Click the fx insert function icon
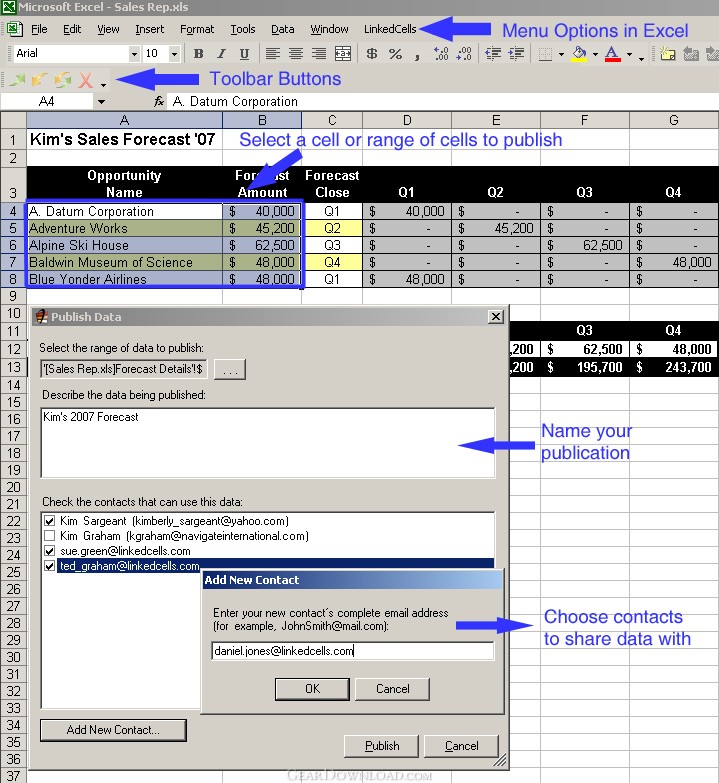 [x=159, y=101]
